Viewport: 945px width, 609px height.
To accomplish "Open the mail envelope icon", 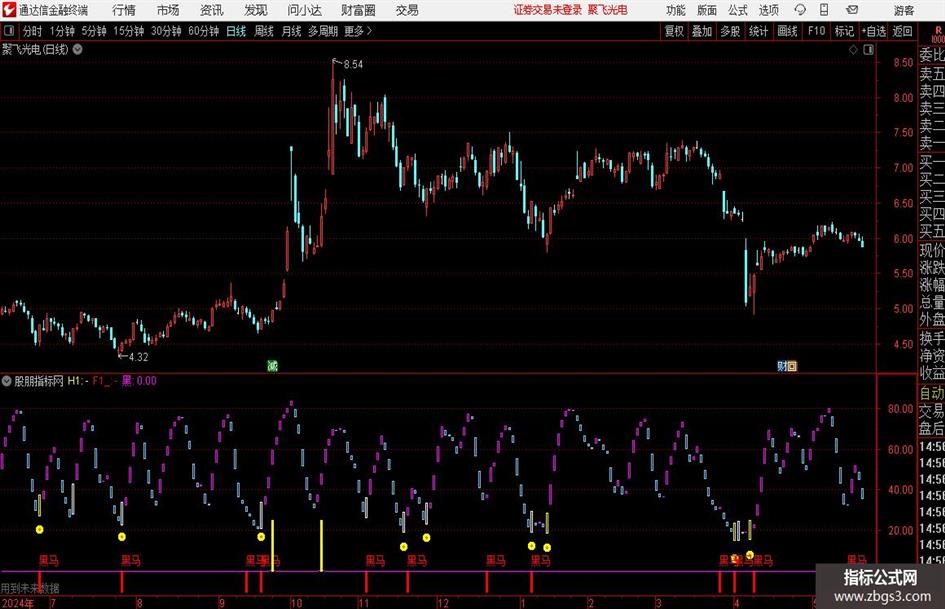I will [852, 10].
